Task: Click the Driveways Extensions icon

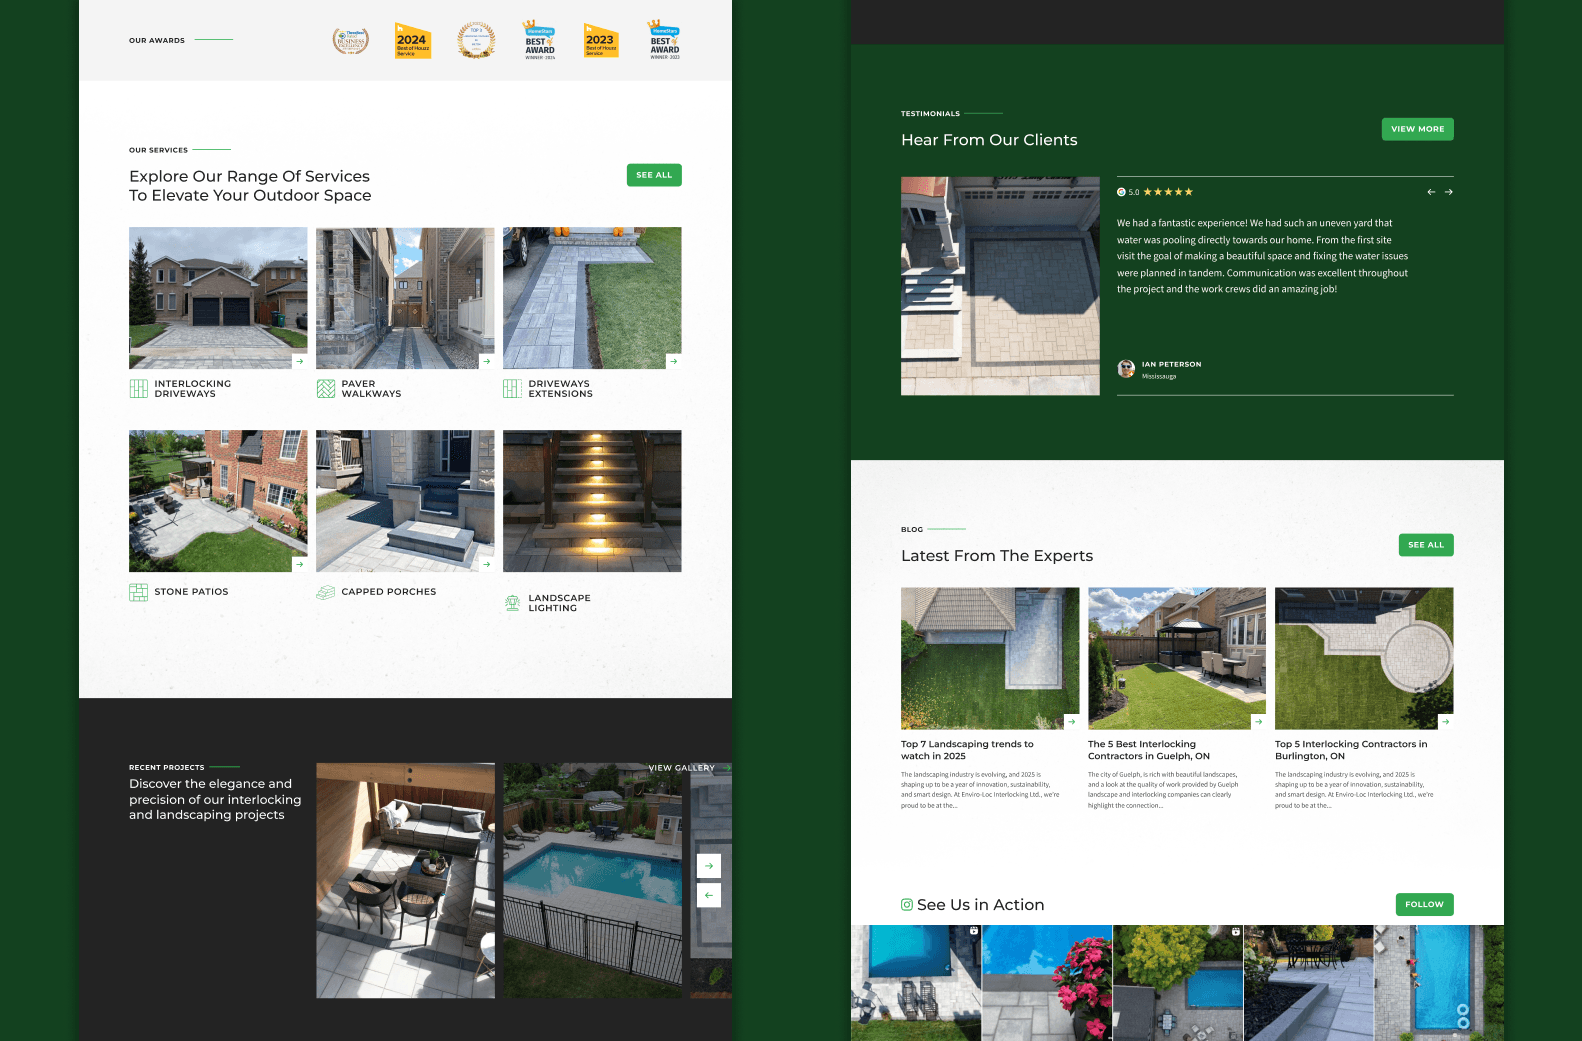Action: click(x=512, y=389)
